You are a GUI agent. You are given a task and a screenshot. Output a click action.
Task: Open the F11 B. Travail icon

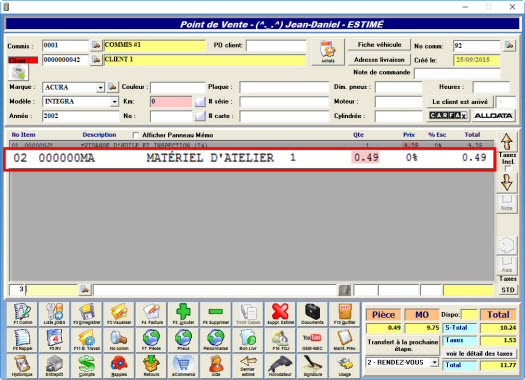click(87, 340)
